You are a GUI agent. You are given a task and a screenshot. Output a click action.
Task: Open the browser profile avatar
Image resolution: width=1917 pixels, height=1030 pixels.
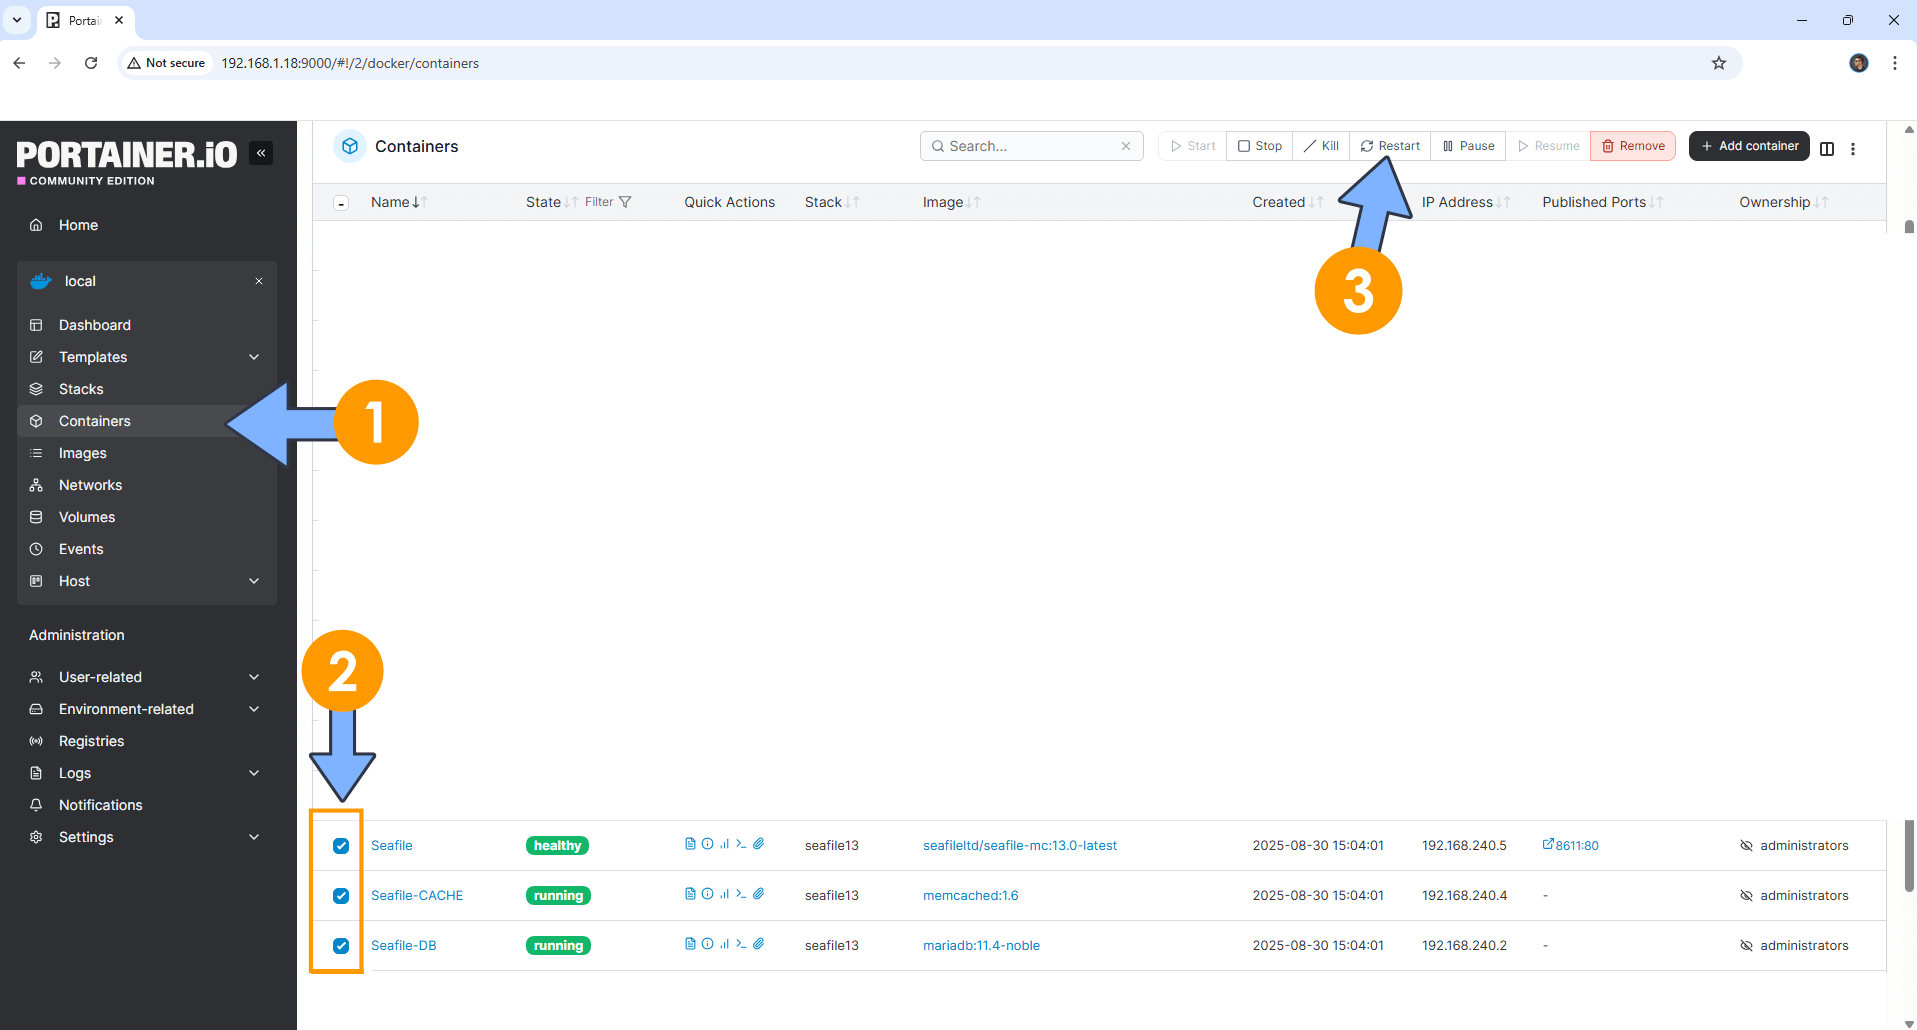[1859, 63]
